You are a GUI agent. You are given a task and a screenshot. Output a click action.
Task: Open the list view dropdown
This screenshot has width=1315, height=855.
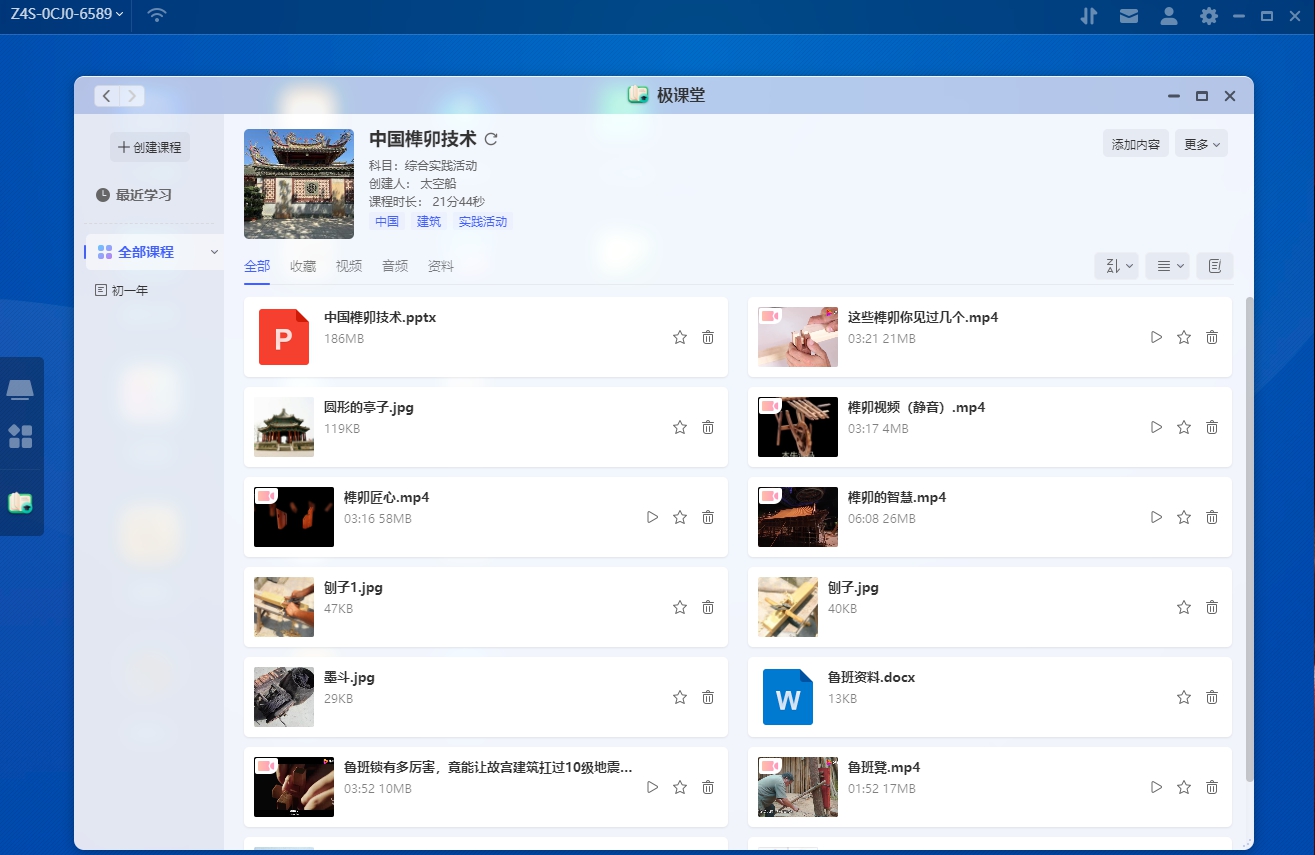[x=1167, y=265]
